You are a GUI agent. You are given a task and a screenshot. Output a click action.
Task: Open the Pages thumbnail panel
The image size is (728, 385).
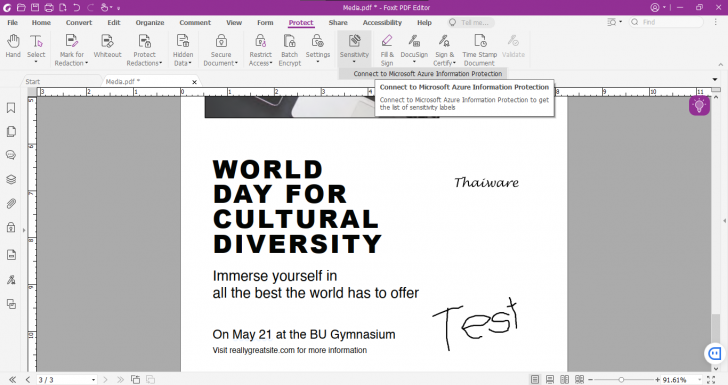(11, 132)
